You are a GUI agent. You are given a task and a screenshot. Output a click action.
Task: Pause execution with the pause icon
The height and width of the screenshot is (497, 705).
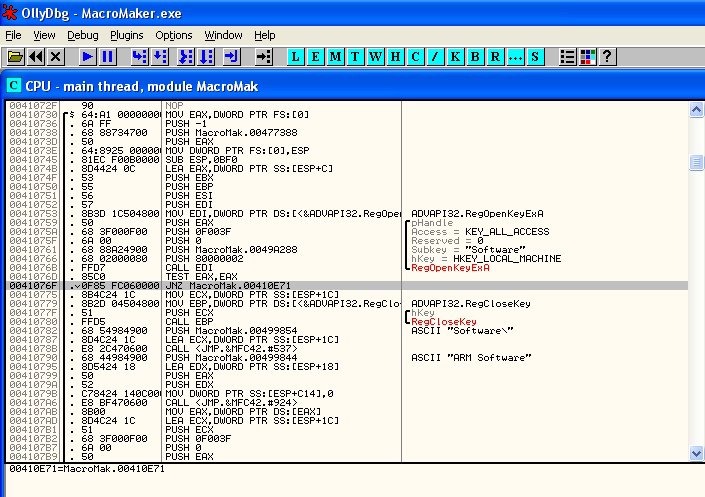click(107, 57)
